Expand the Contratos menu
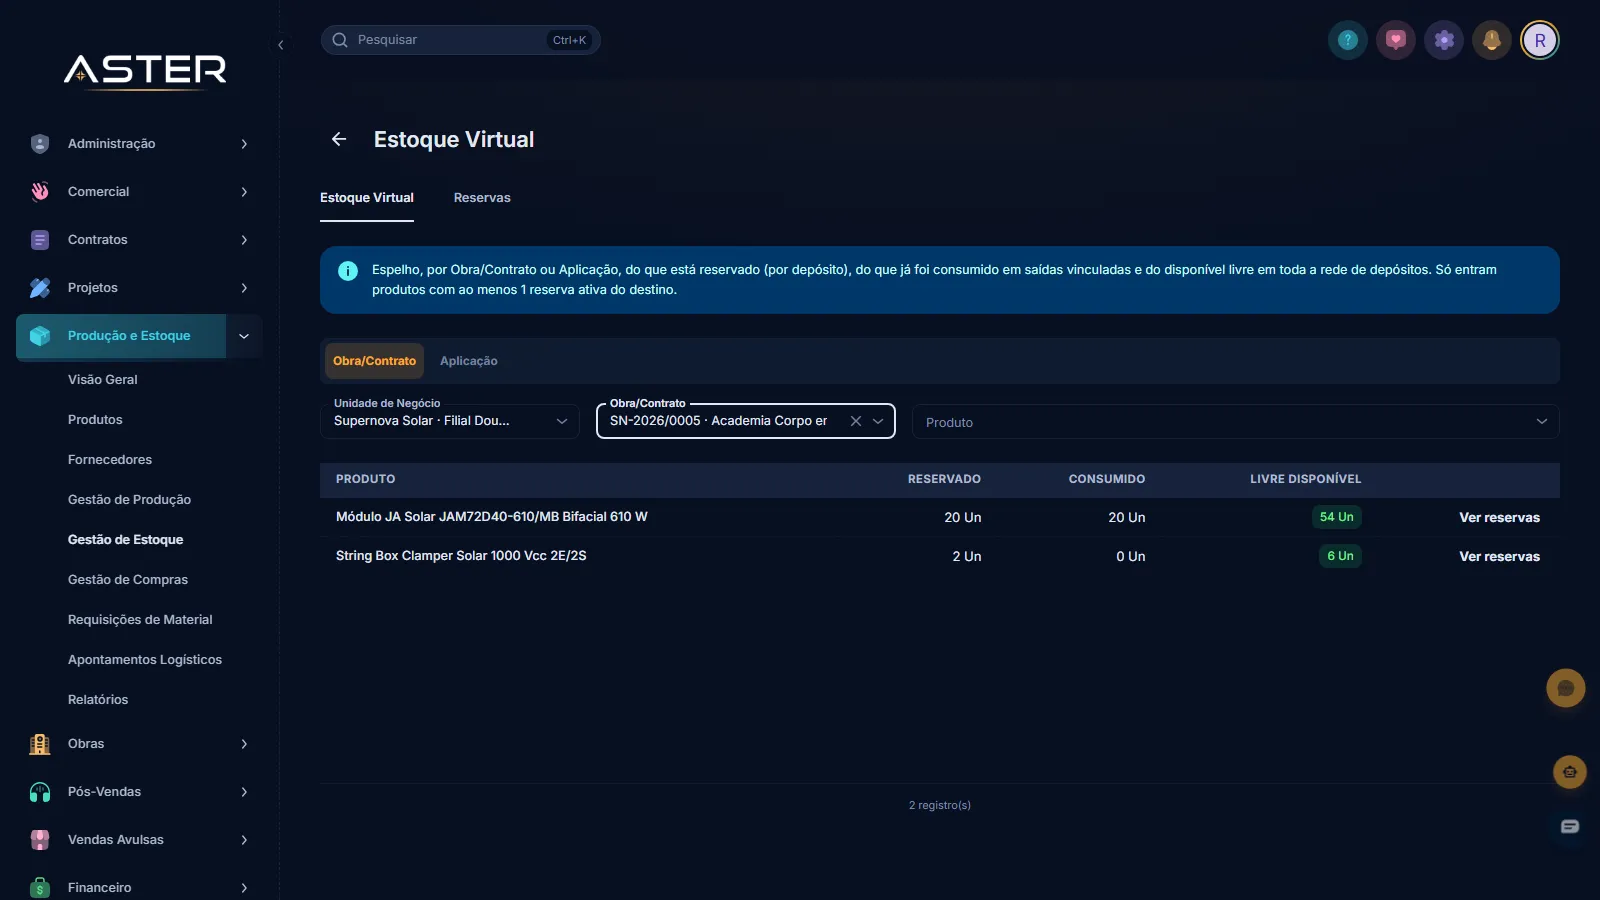This screenshot has height=900, width=1600. [244, 240]
